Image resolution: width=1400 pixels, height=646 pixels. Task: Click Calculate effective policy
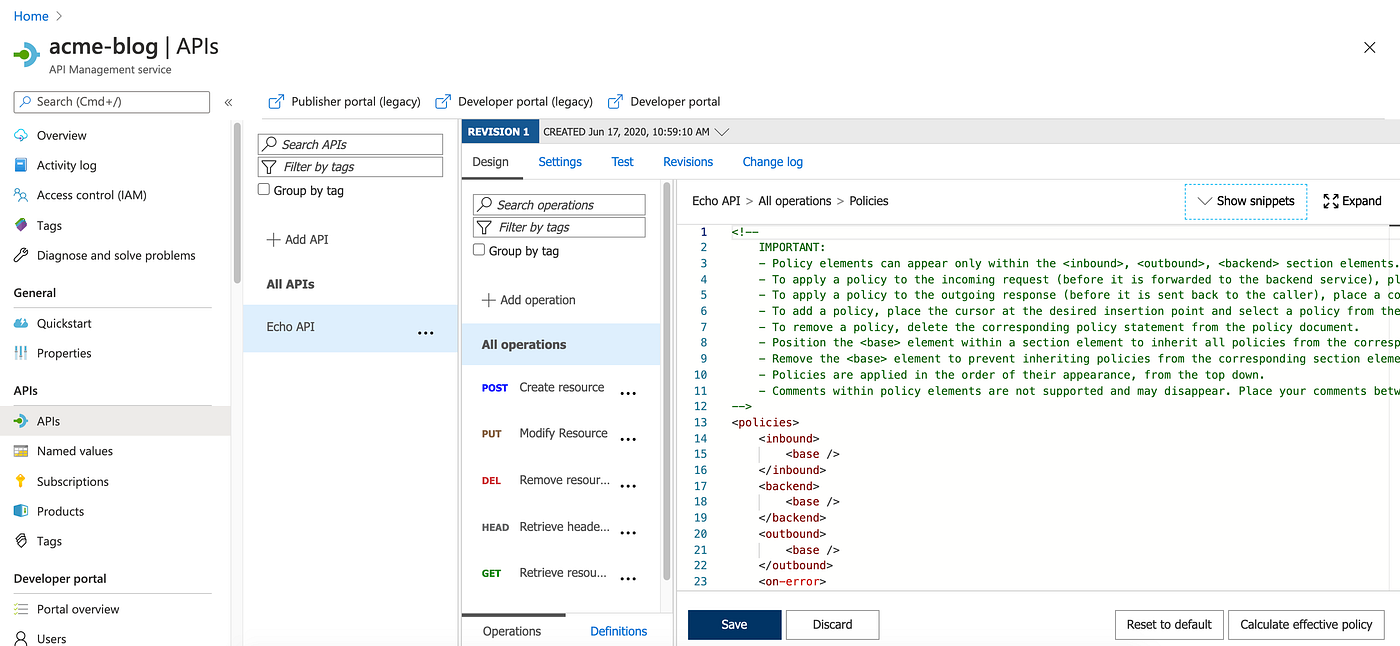click(x=1306, y=624)
